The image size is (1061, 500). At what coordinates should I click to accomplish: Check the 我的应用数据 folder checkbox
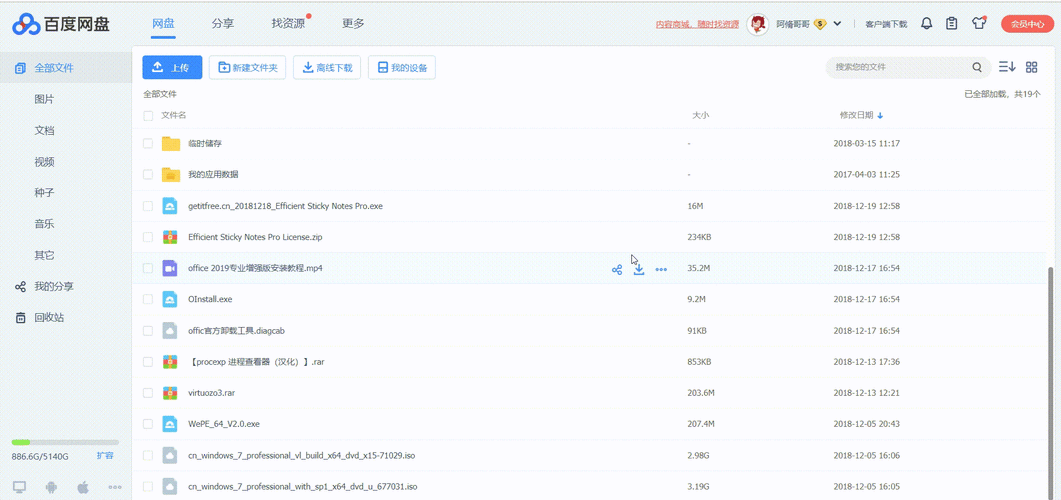(148, 175)
